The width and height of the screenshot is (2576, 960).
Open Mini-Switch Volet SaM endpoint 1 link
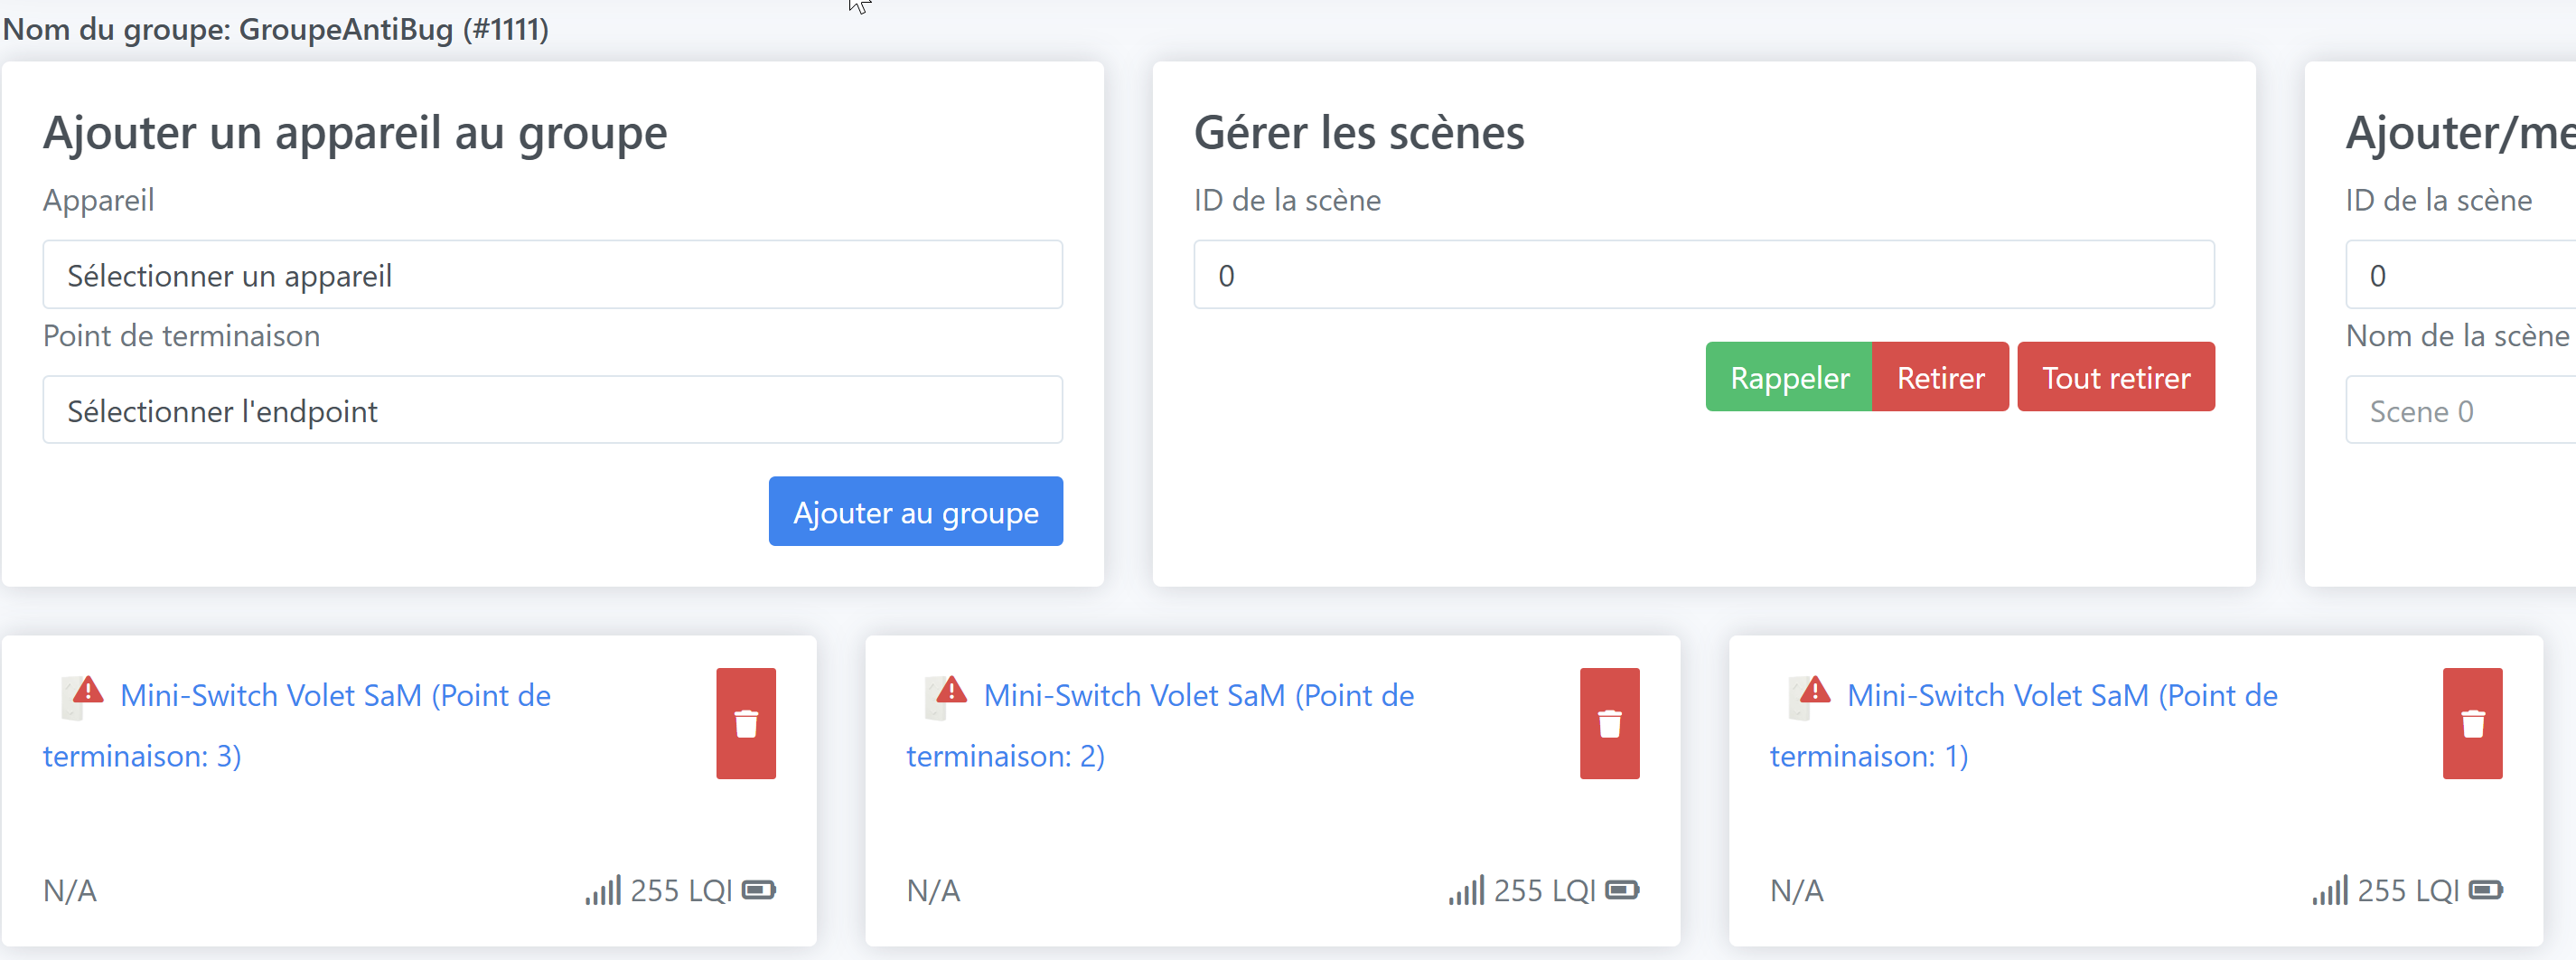pos(2024,725)
